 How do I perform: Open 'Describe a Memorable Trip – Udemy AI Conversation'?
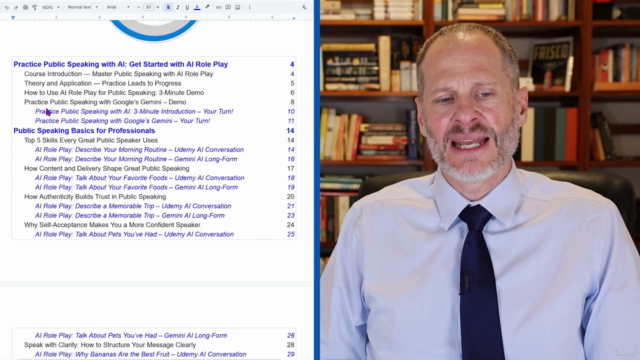[133, 206]
